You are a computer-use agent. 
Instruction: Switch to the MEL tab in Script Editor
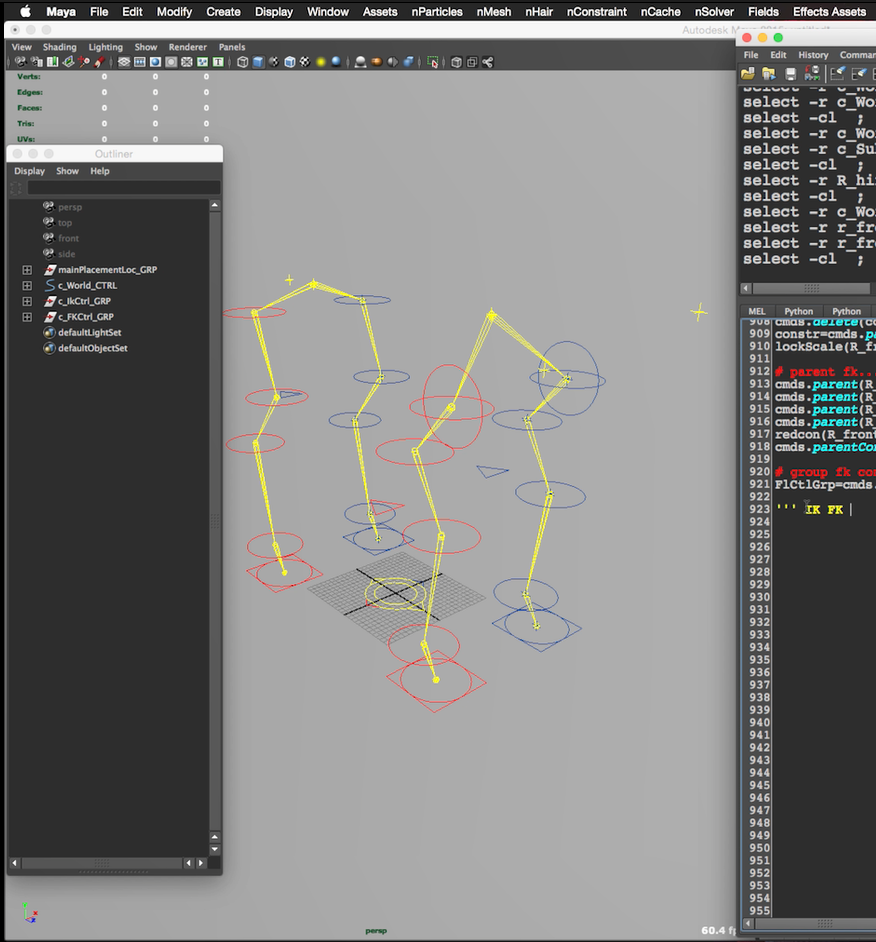coord(757,311)
